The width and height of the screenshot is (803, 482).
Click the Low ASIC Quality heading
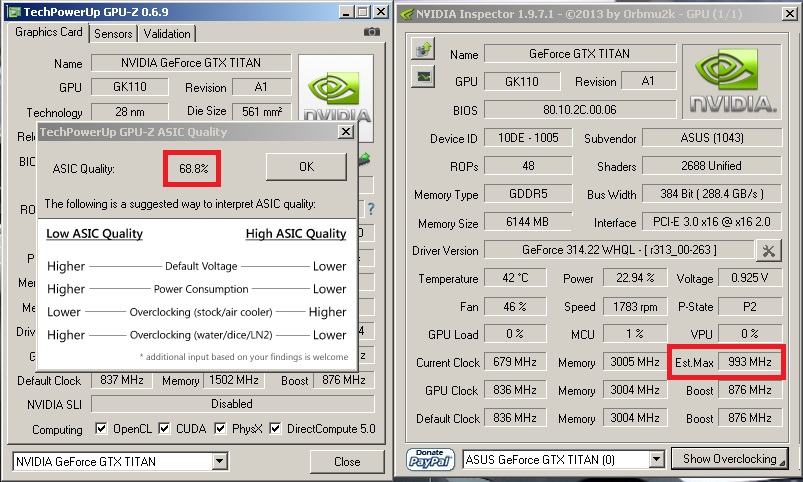[x=94, y=234]
